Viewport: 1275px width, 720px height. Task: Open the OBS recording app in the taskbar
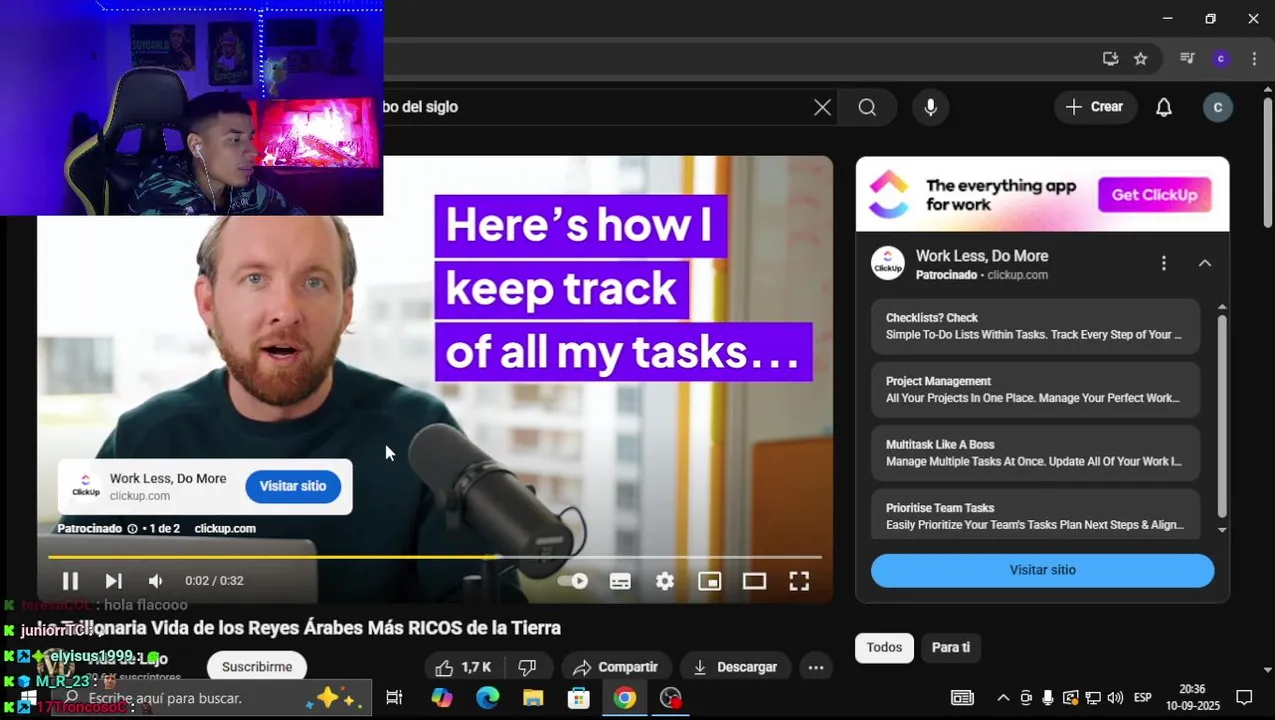[x=670, y=698]
